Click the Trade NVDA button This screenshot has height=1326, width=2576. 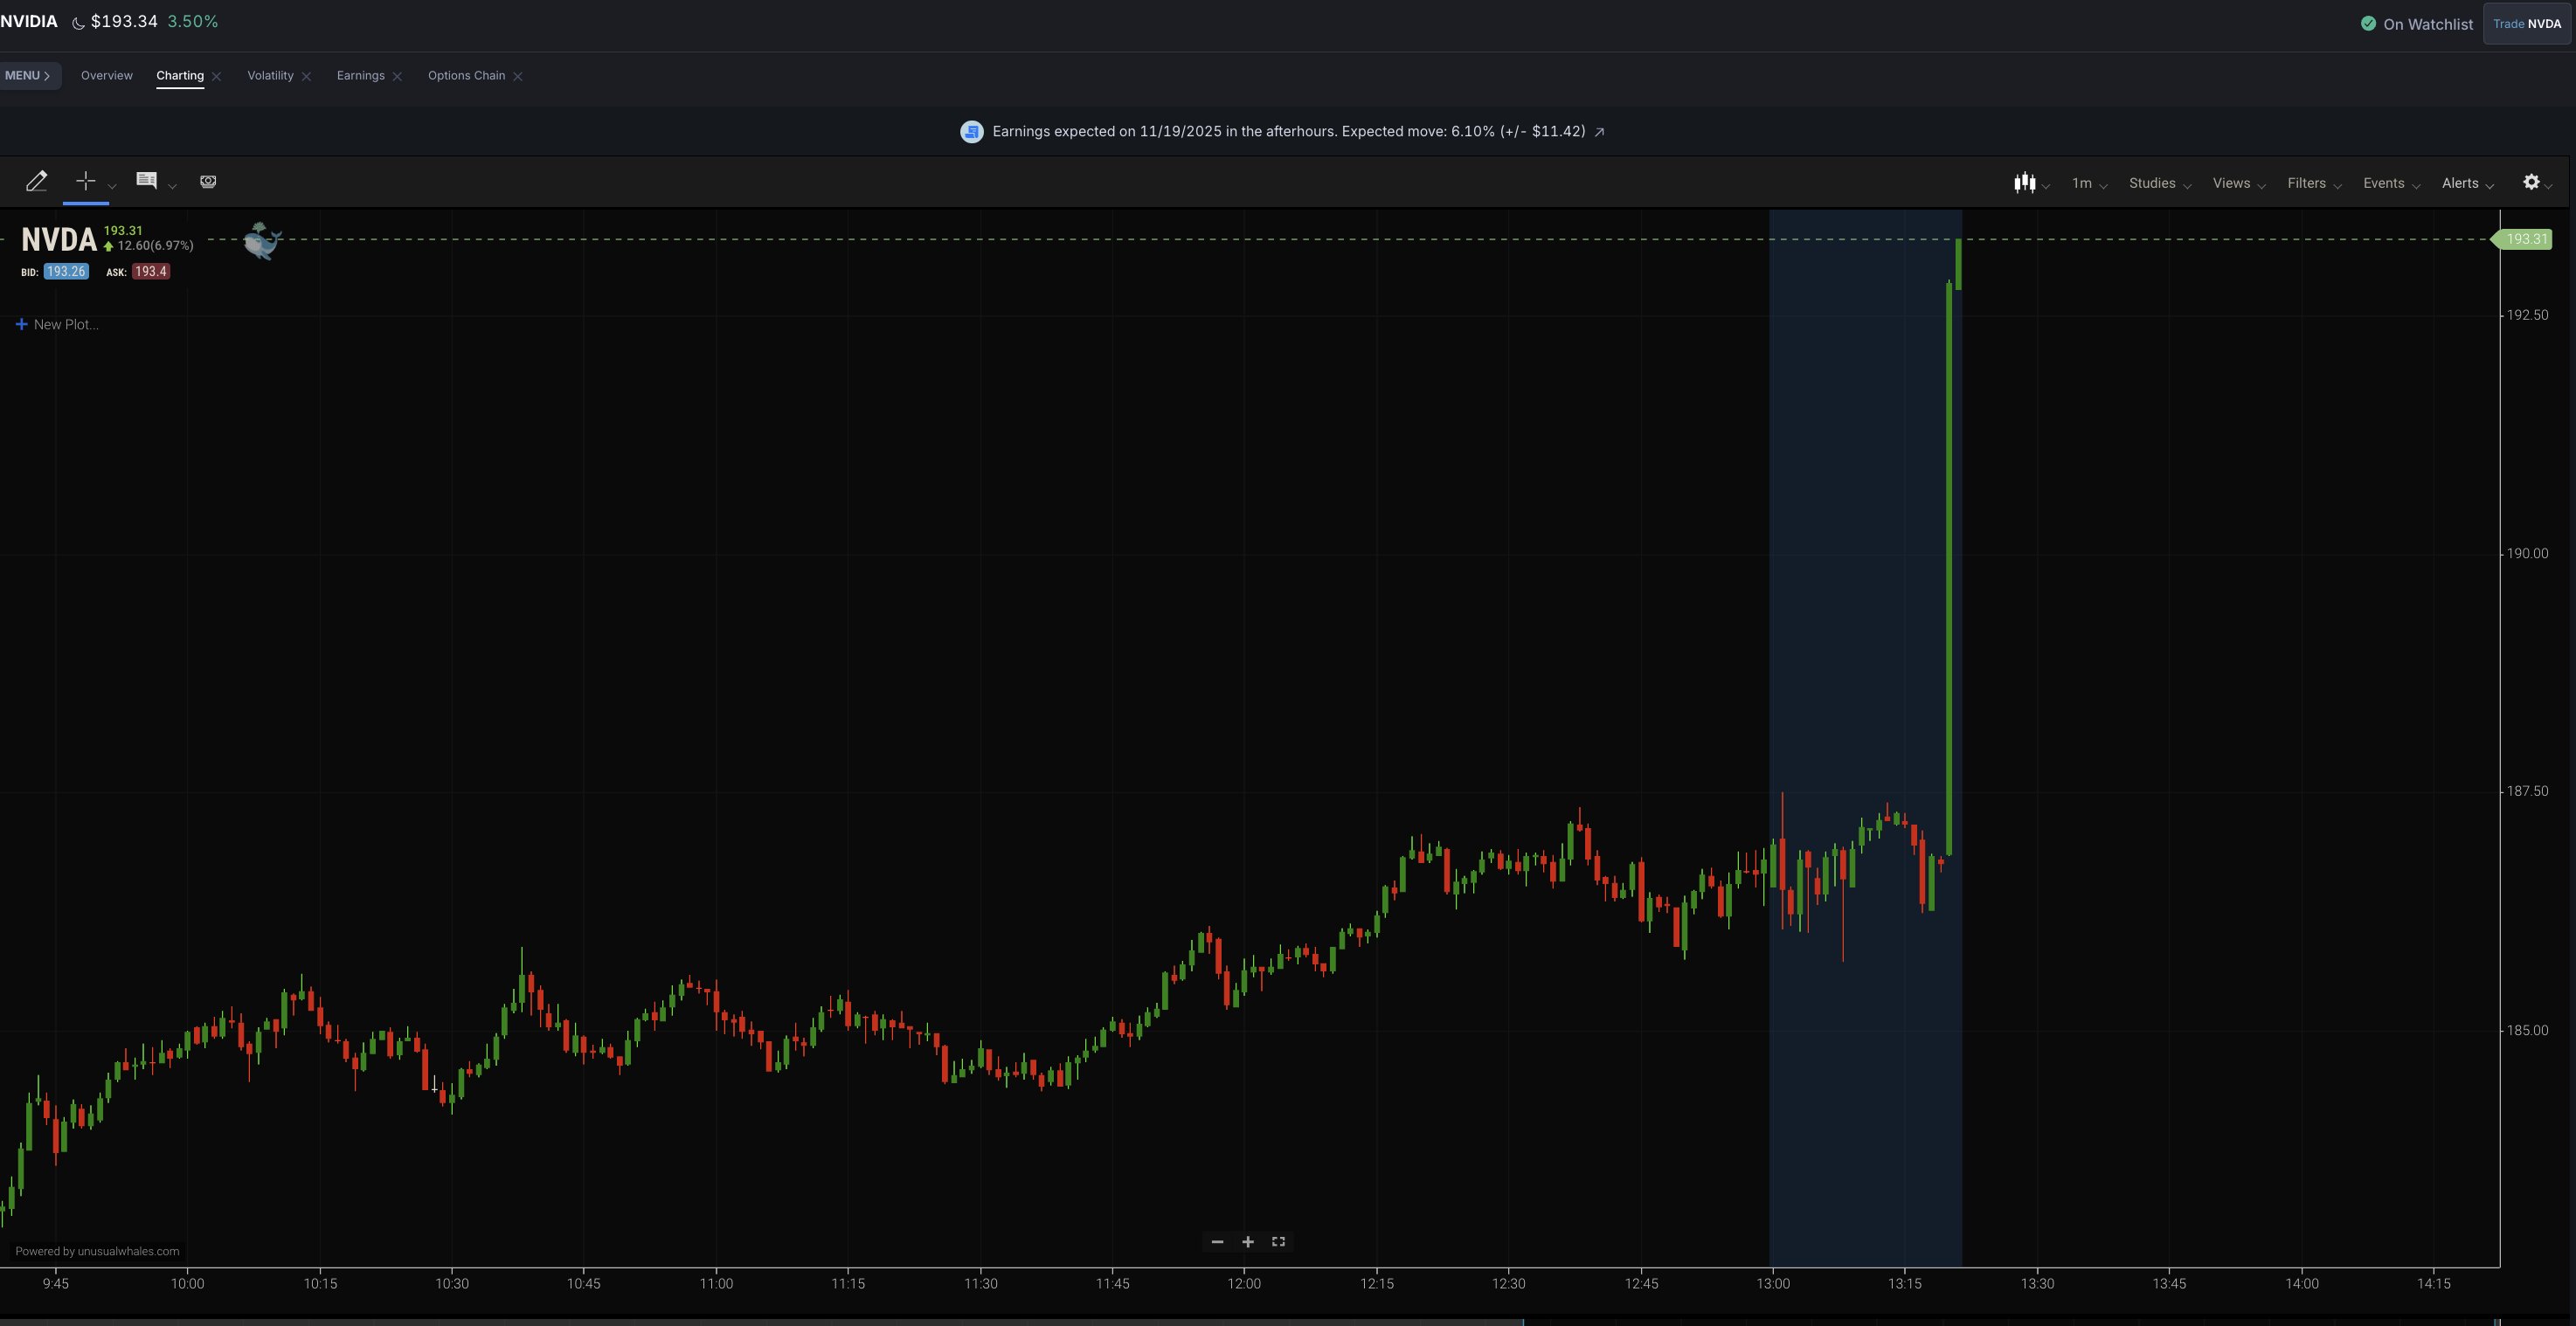[2526, 24]
